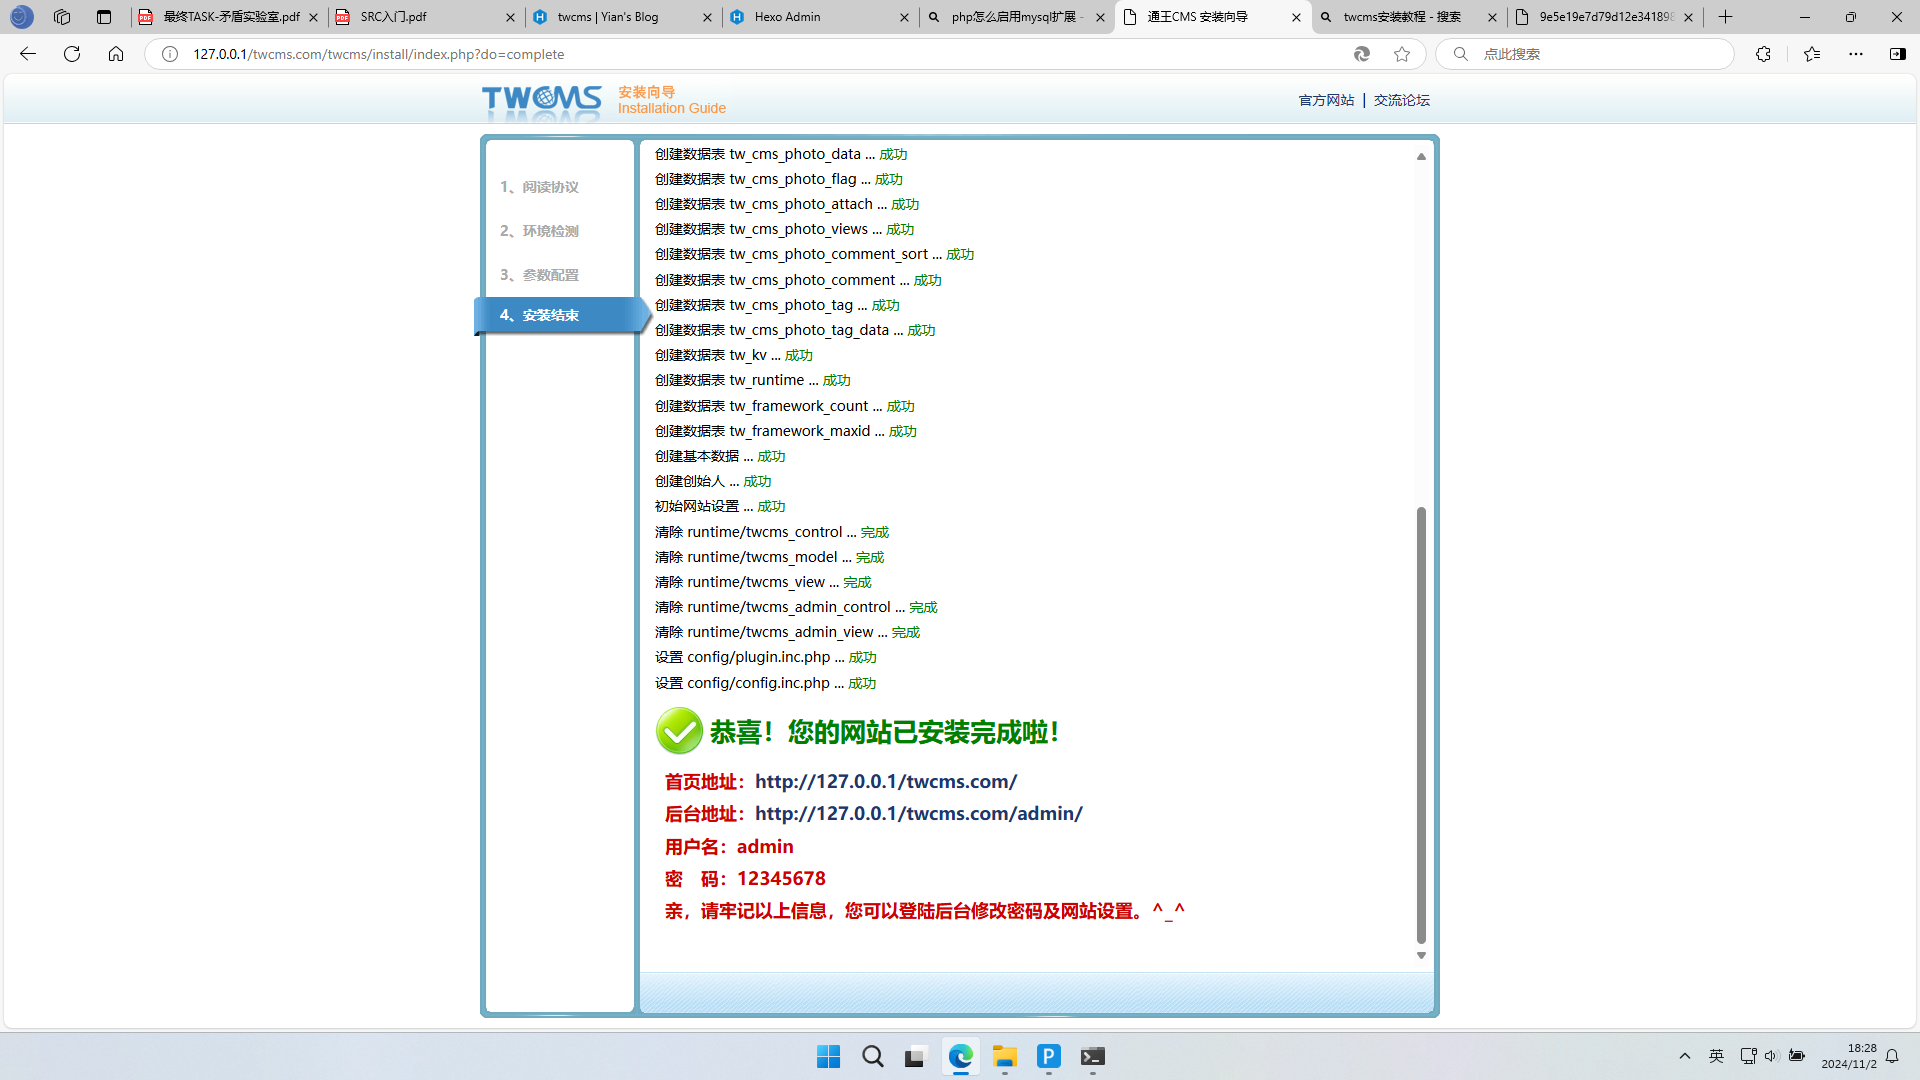Click the compatibility mode icon in address bar
This screenshot has width=1920, height=1080.
coord(1361,54)
